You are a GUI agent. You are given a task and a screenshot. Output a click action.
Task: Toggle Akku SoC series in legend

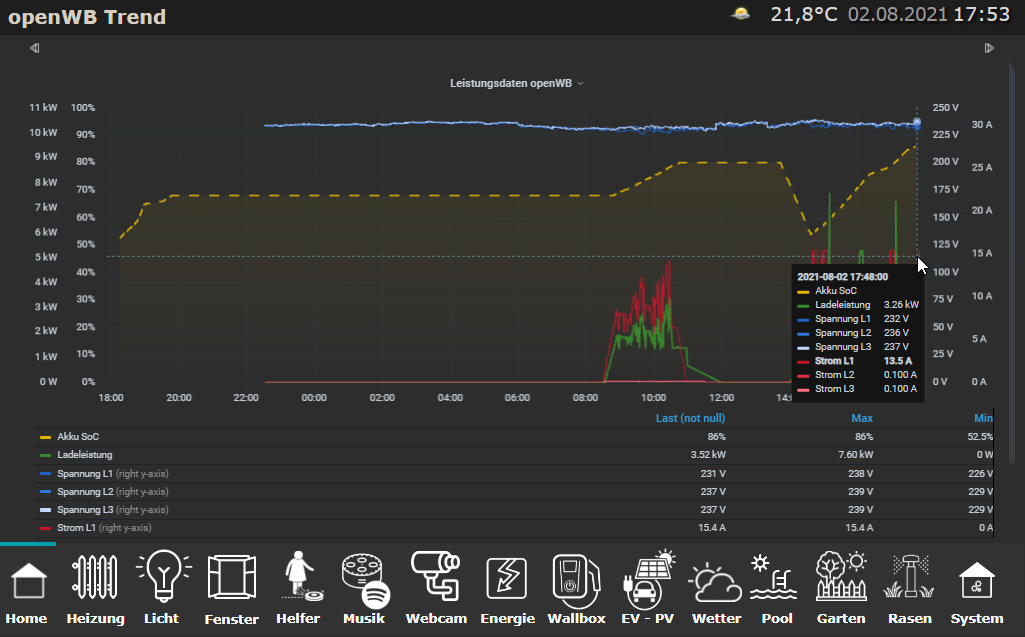pos(78,437)
